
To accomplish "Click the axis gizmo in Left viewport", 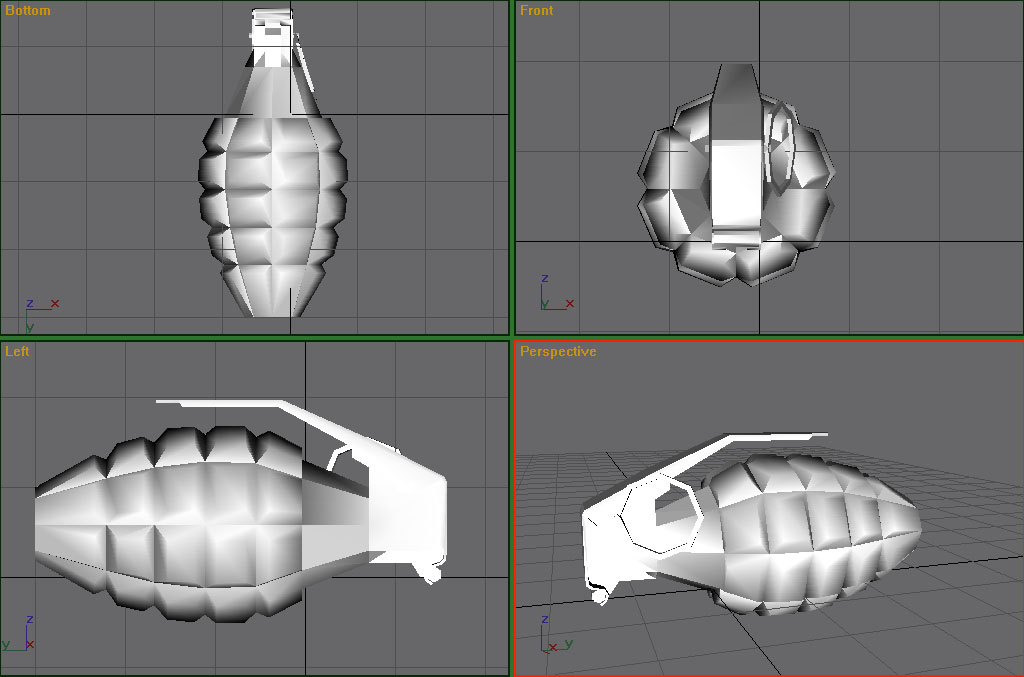I will point(23,637).
